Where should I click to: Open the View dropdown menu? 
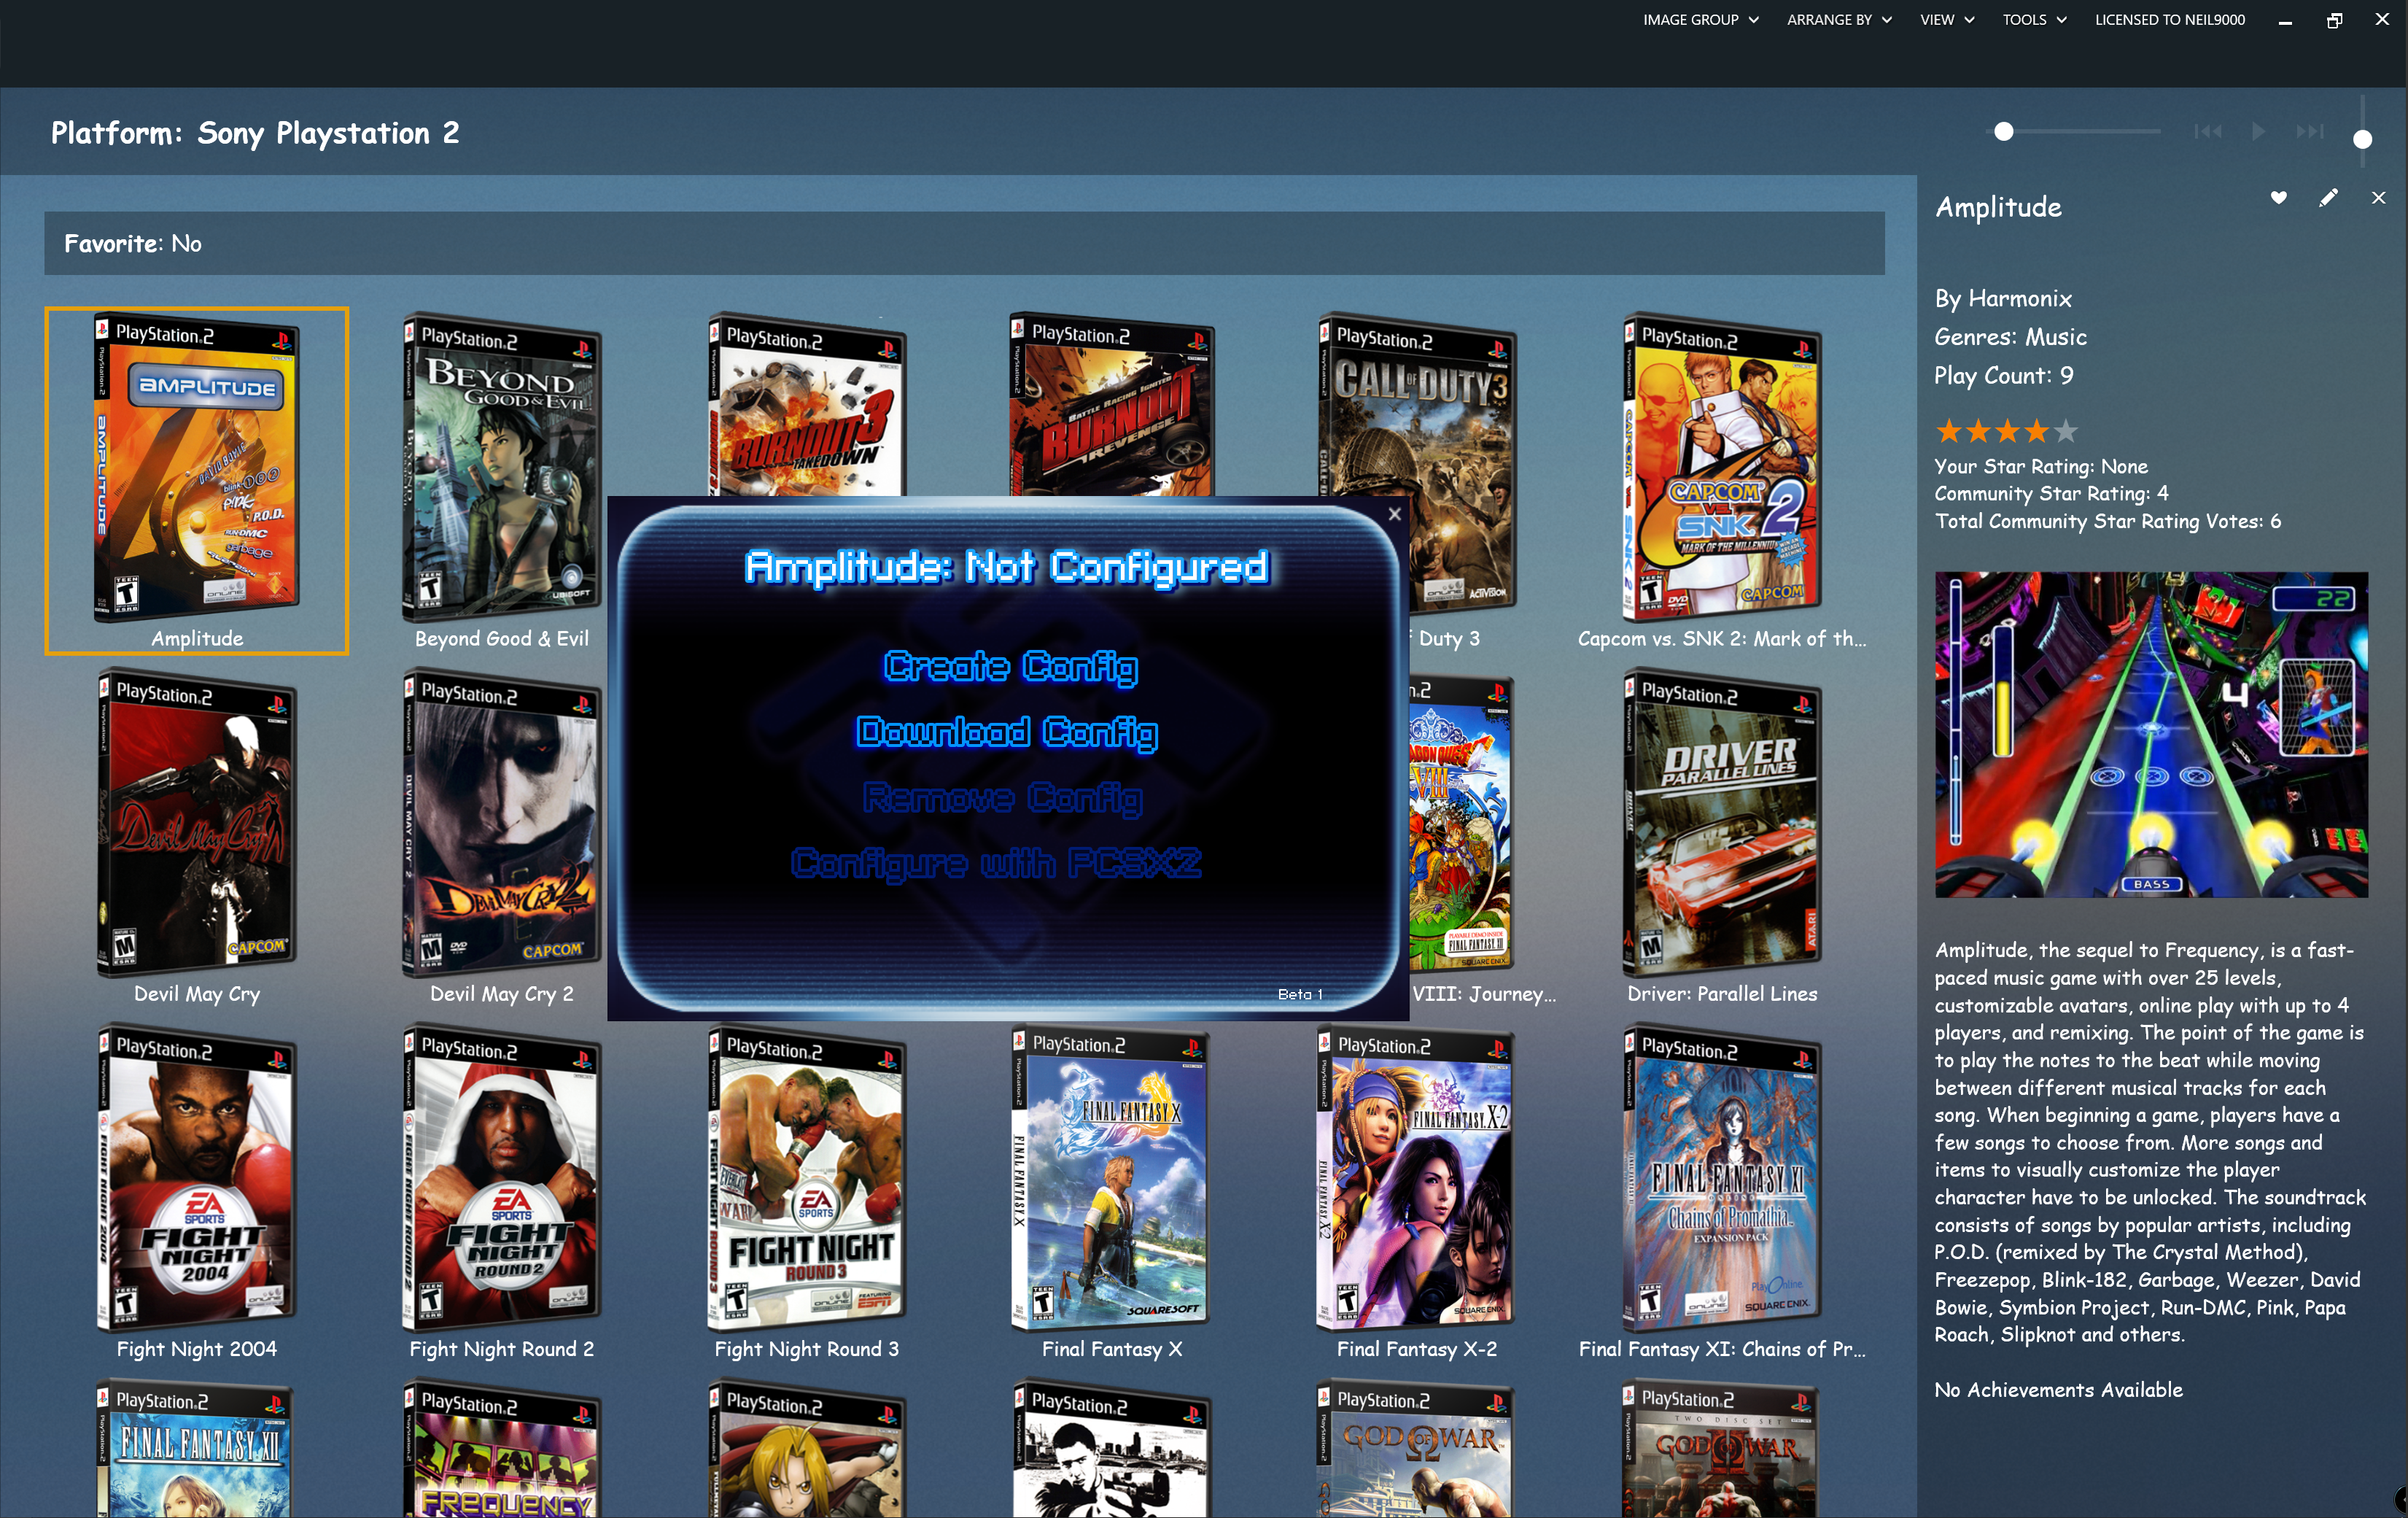(x=1946, y=19)
